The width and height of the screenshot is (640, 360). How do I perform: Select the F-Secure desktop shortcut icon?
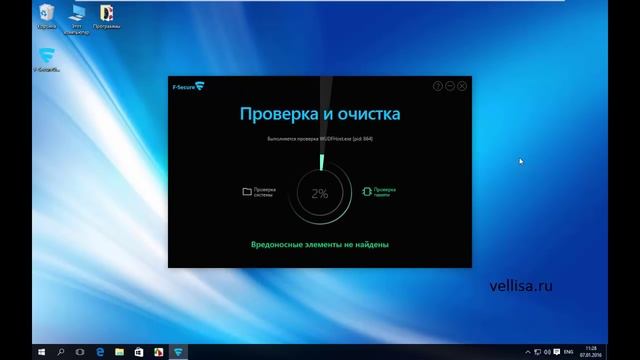47,60
